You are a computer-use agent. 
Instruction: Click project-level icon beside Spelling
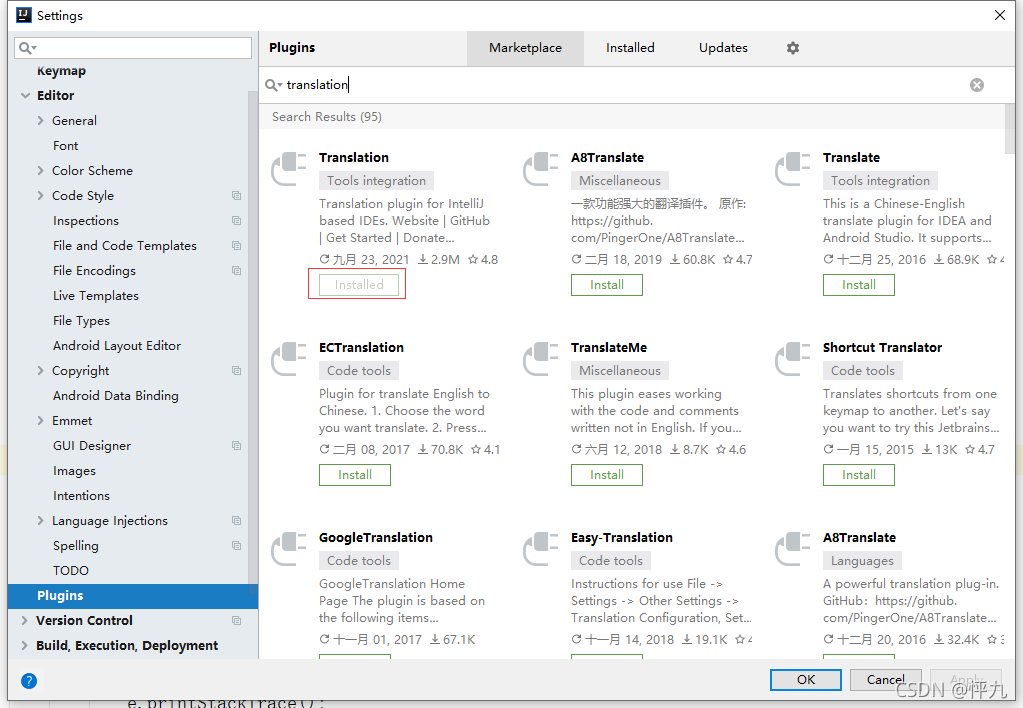click(236, 546)
